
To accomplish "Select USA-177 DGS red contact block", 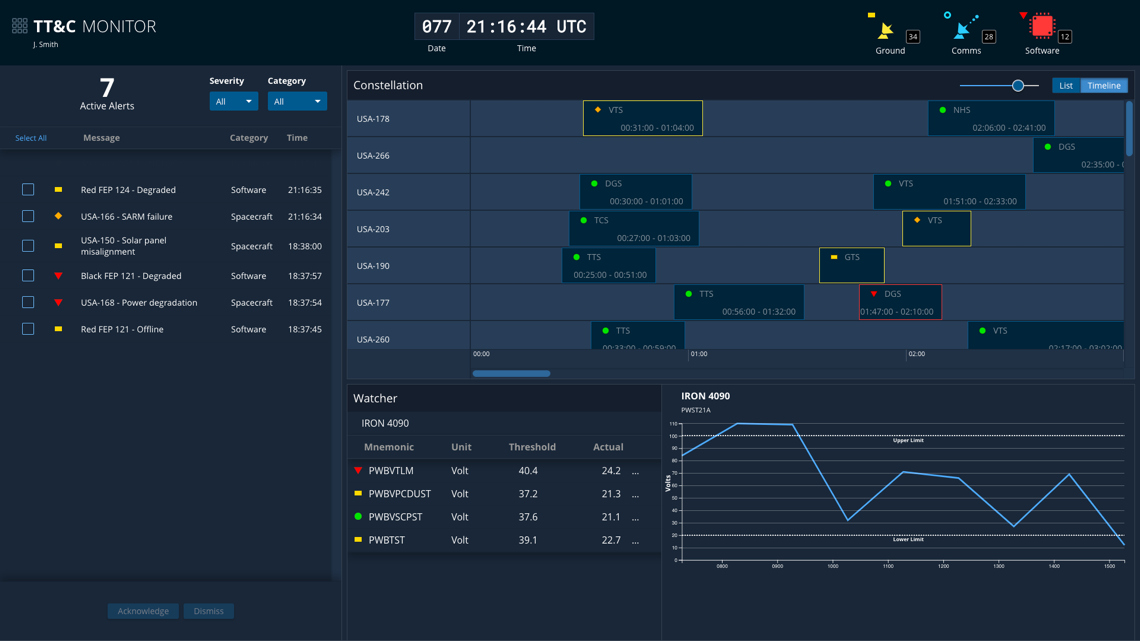I will [x=900, y=302].
